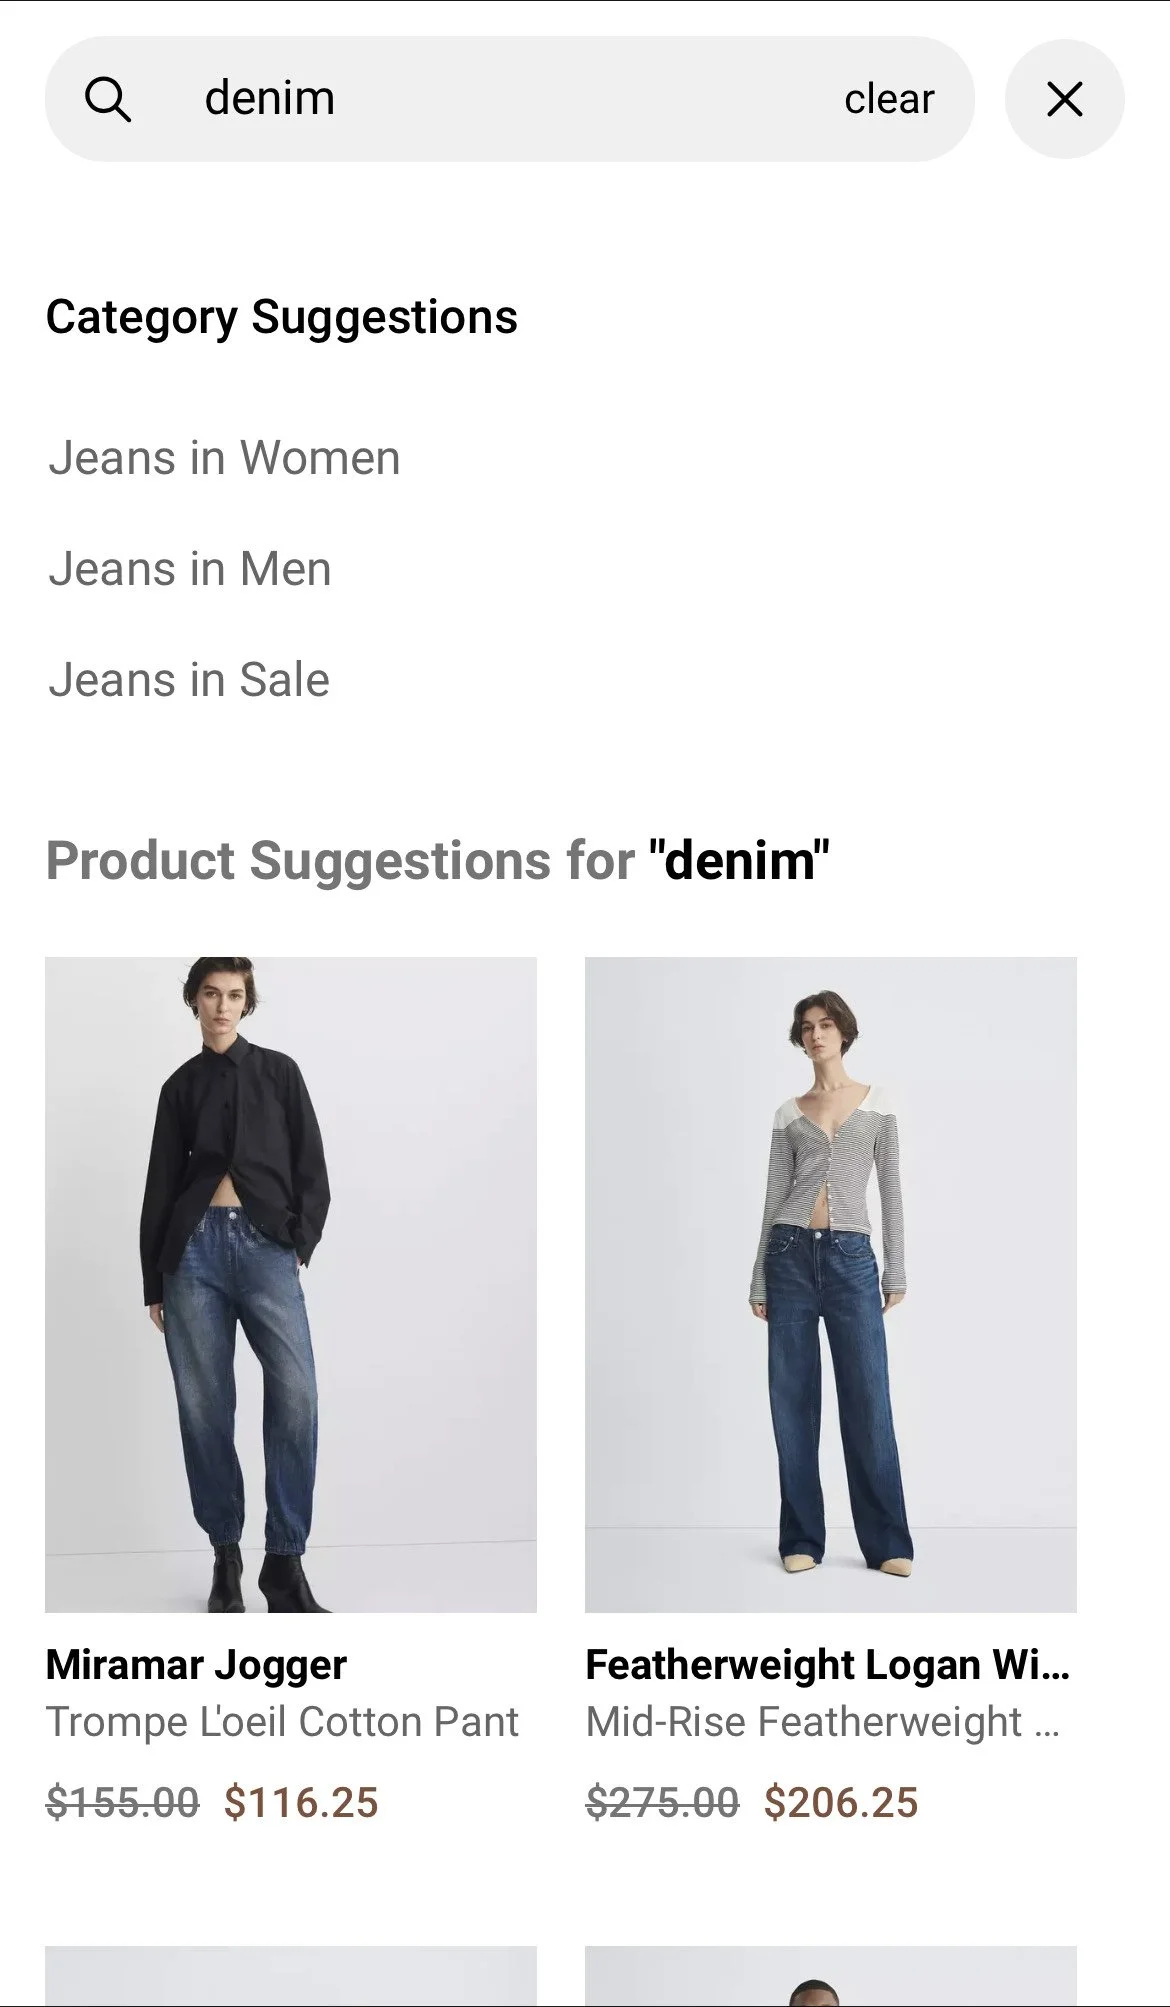Clear the denim search text
This screenshot has height=2007, width=1170.
pyautogui.click(x=889, y=99)
